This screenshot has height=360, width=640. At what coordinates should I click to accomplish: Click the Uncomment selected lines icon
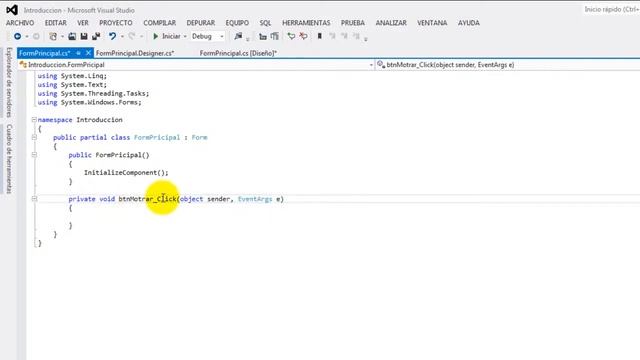[x=275, y=36]
